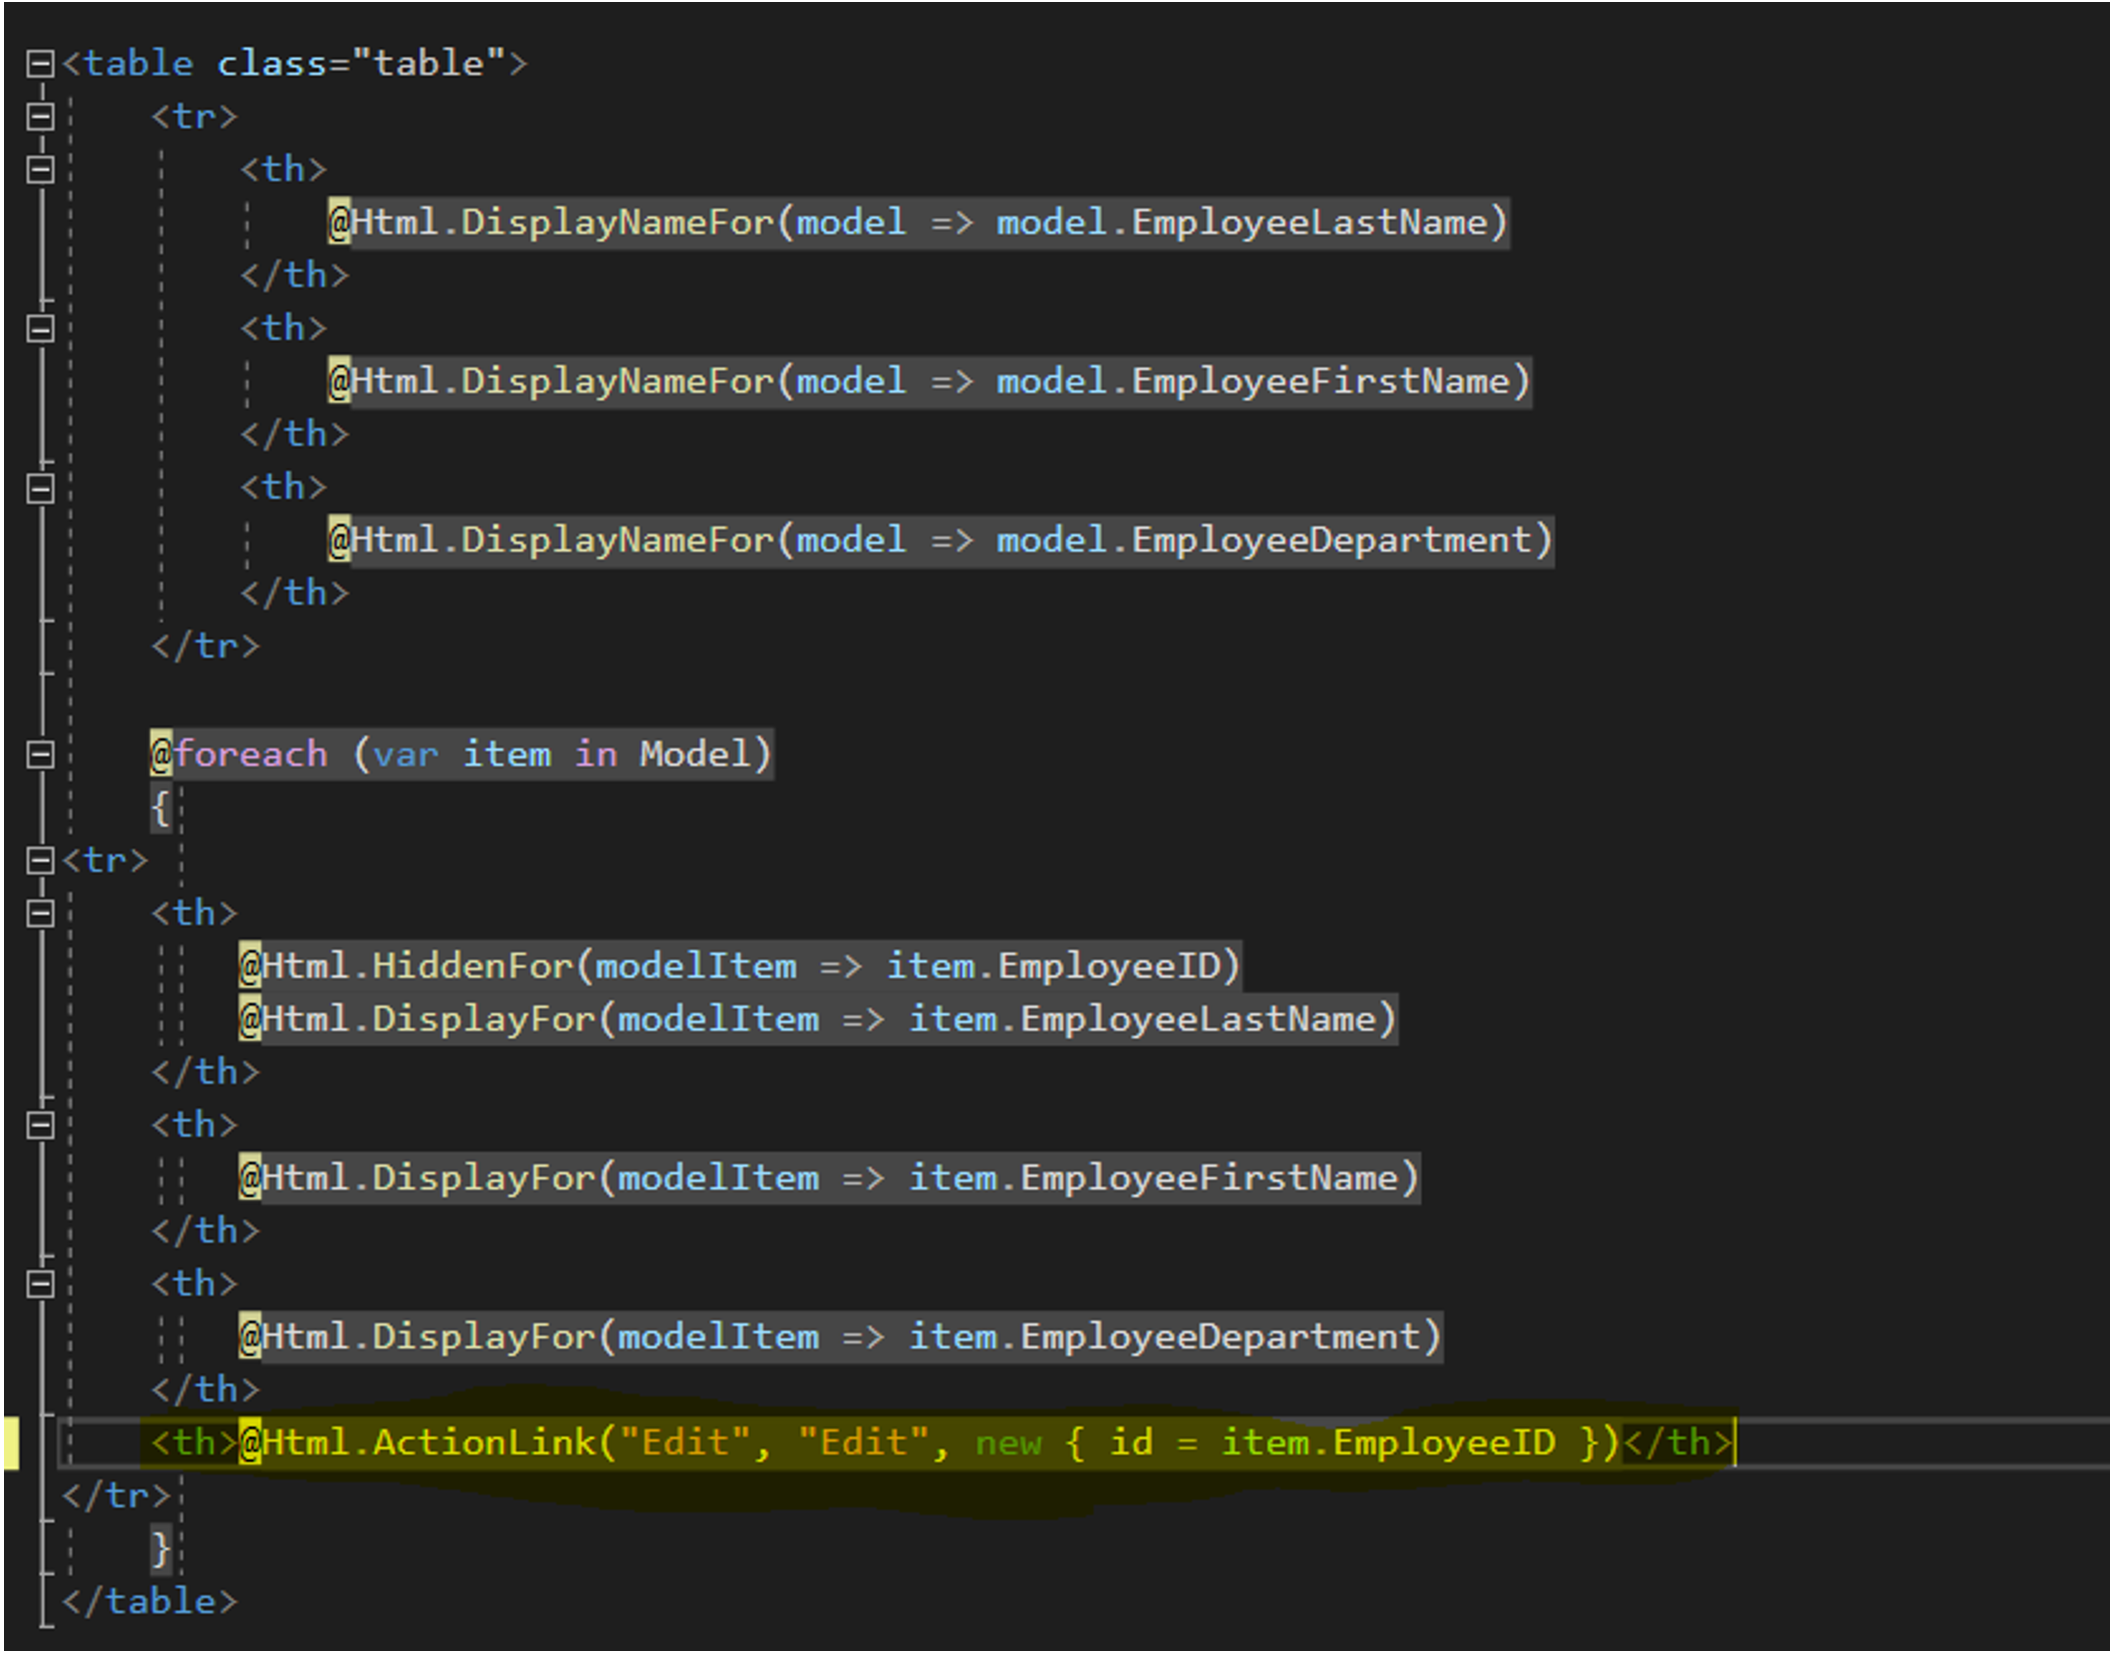
Task: Collapse th containing EmployeeFirstName DisplayNameFor
Action: [40, 329]
